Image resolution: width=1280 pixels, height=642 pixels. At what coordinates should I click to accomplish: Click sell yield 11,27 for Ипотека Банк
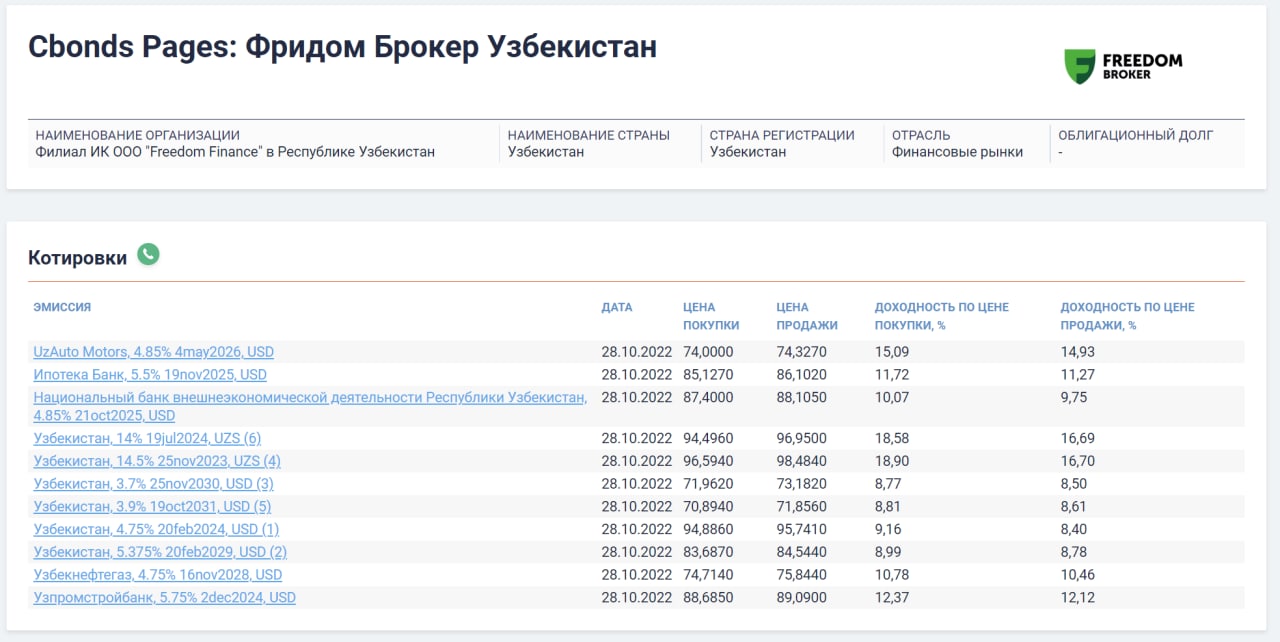[x=1077, y=375]
